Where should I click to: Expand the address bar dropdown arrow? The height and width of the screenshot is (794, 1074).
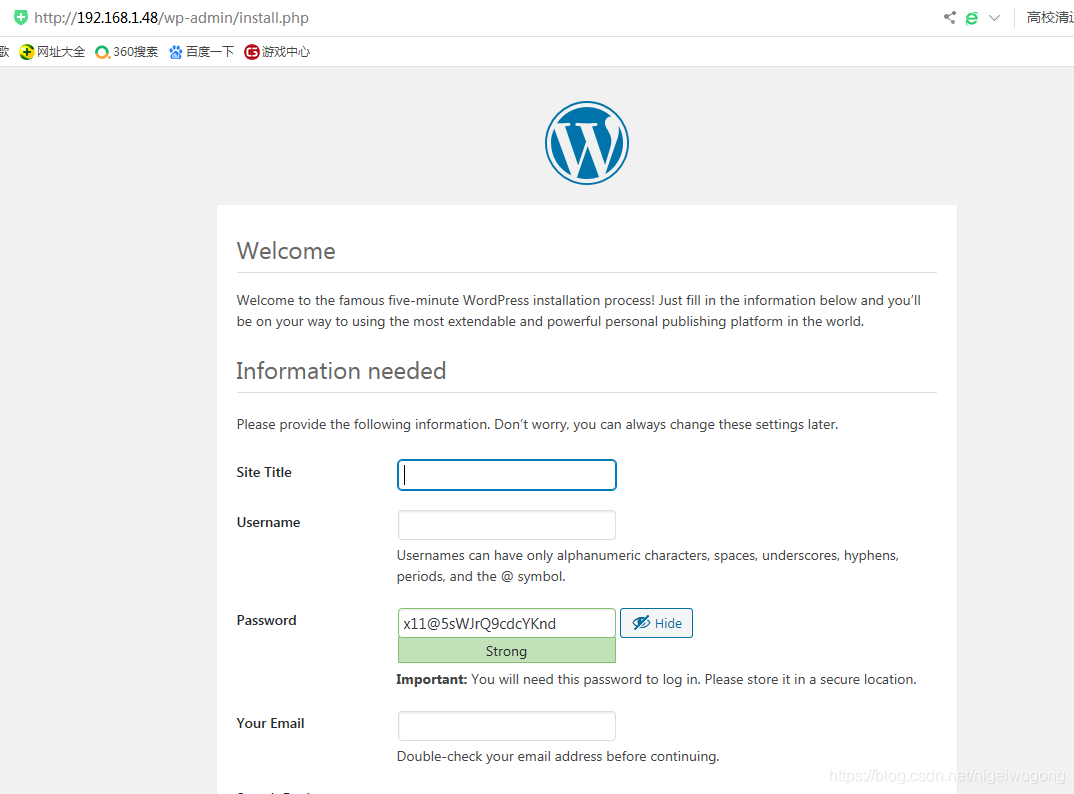click(x=995, y=18)
